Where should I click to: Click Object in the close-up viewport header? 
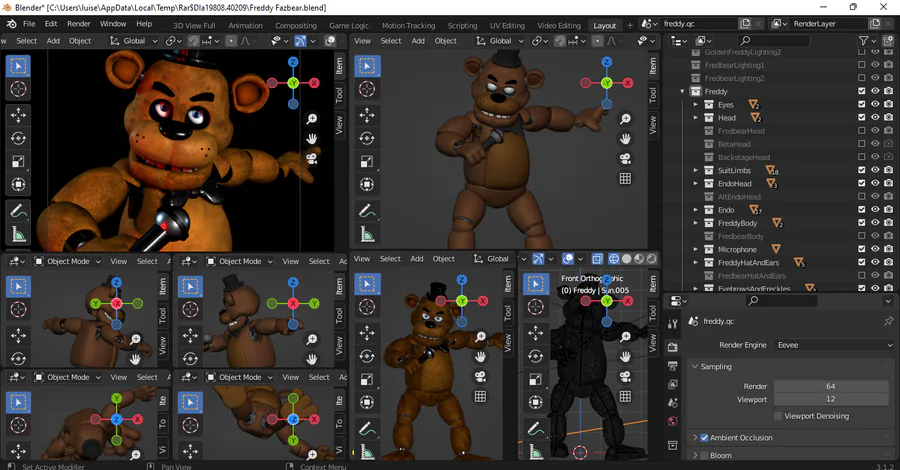[80, 41]
